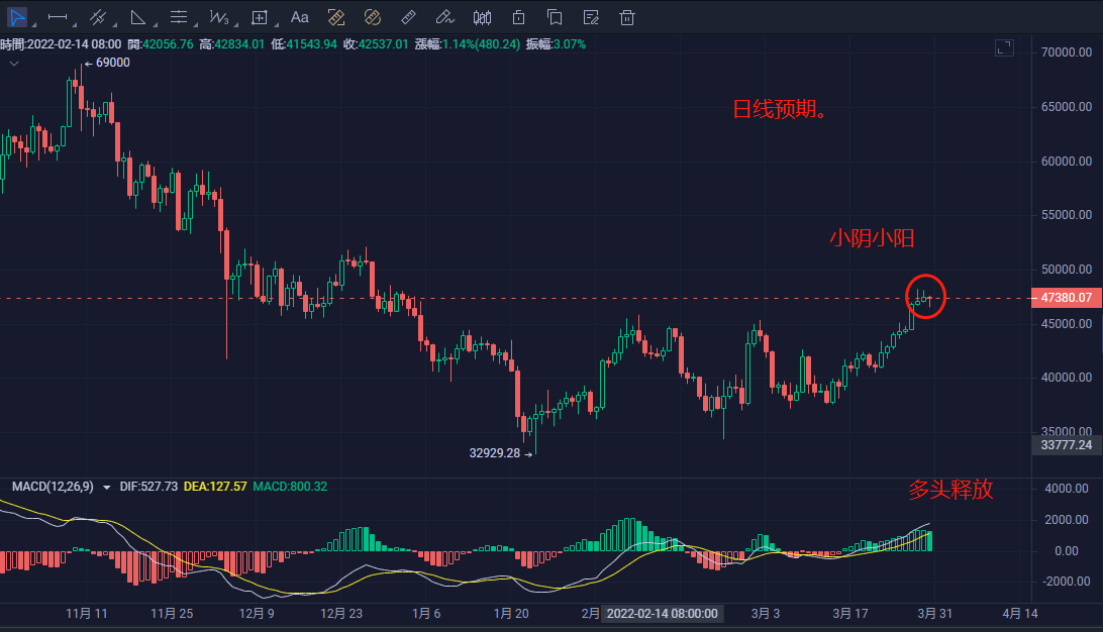Open the Fibonacci lines tool
This screenshot has height=633, width=1103.
point(179,17)
